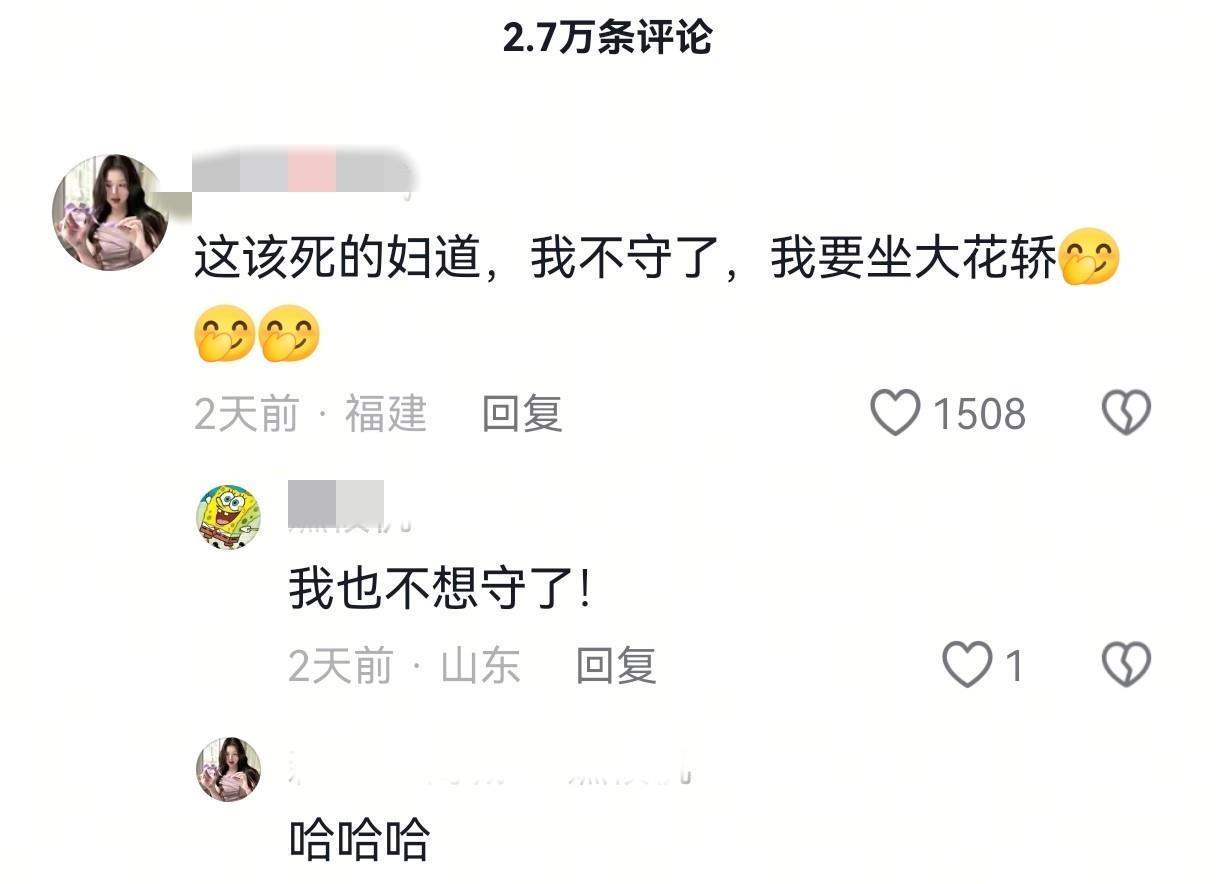Open small girl avatar beside "哈哈哈"
Screen dimensions: 1216x884
(228, 769)
